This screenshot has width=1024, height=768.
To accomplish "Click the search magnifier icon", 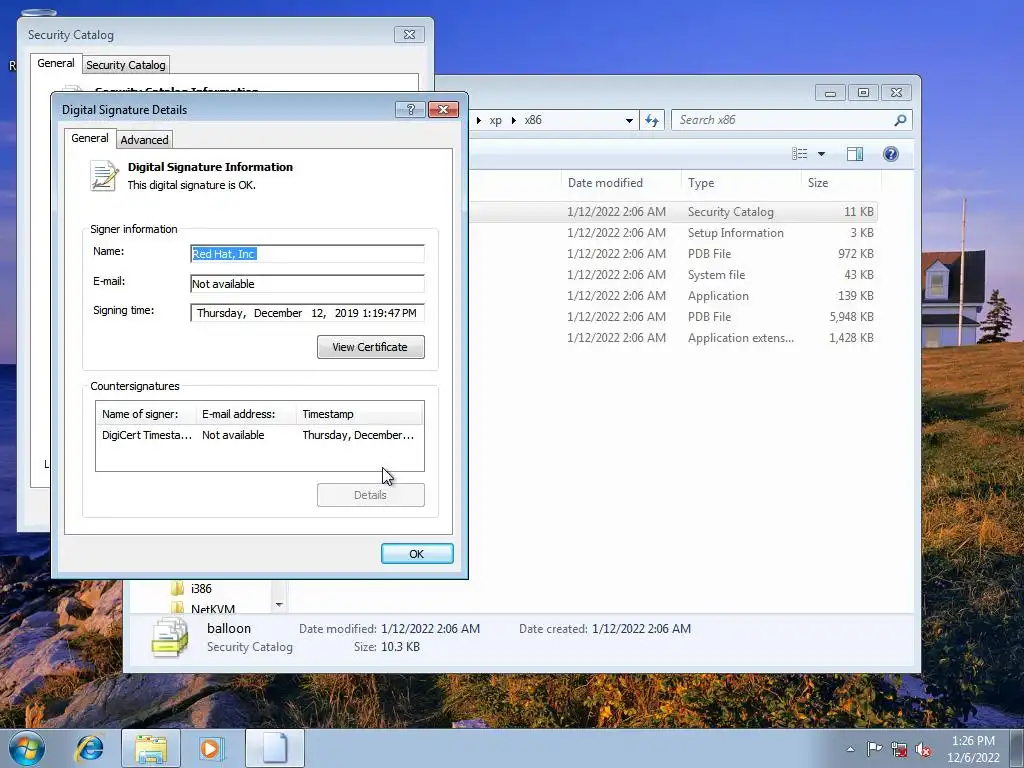I will [x=900, y=120].
